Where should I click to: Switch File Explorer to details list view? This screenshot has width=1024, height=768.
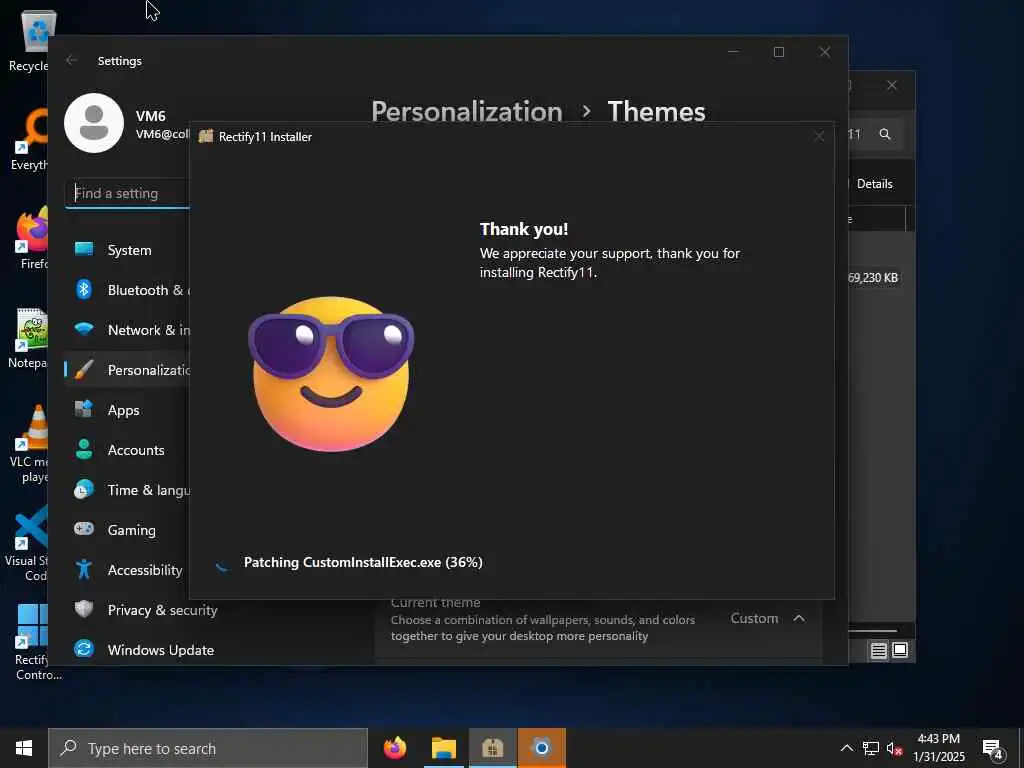[878, 650]
